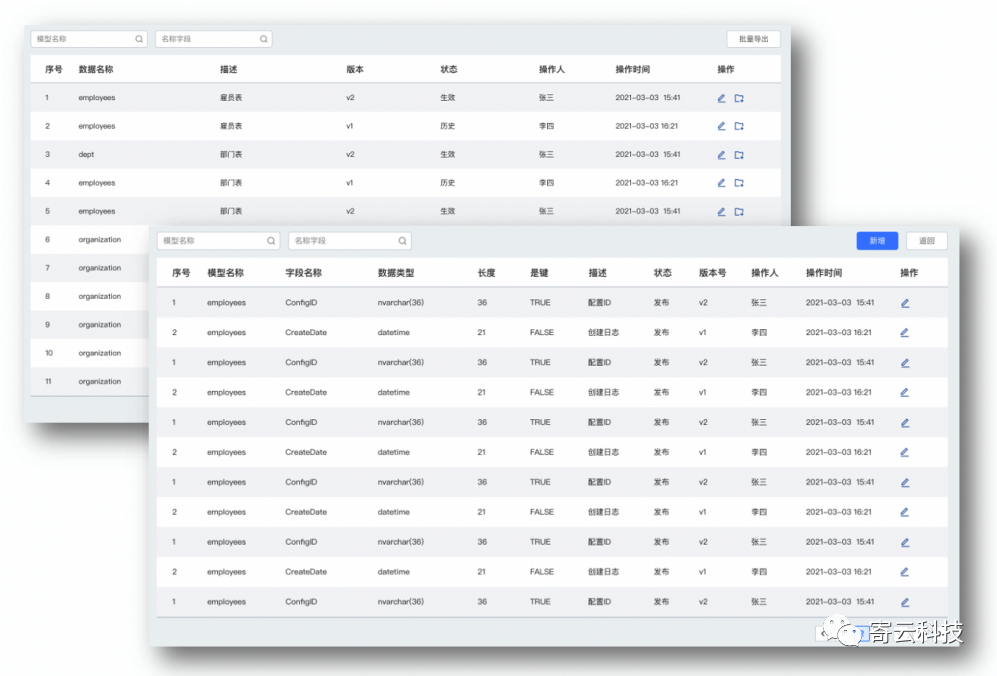The height and width of the screenshot is (676, 997).
Task: Edit row 2 employees 雇员表 v1 in back window
Action: coord(721,126)
